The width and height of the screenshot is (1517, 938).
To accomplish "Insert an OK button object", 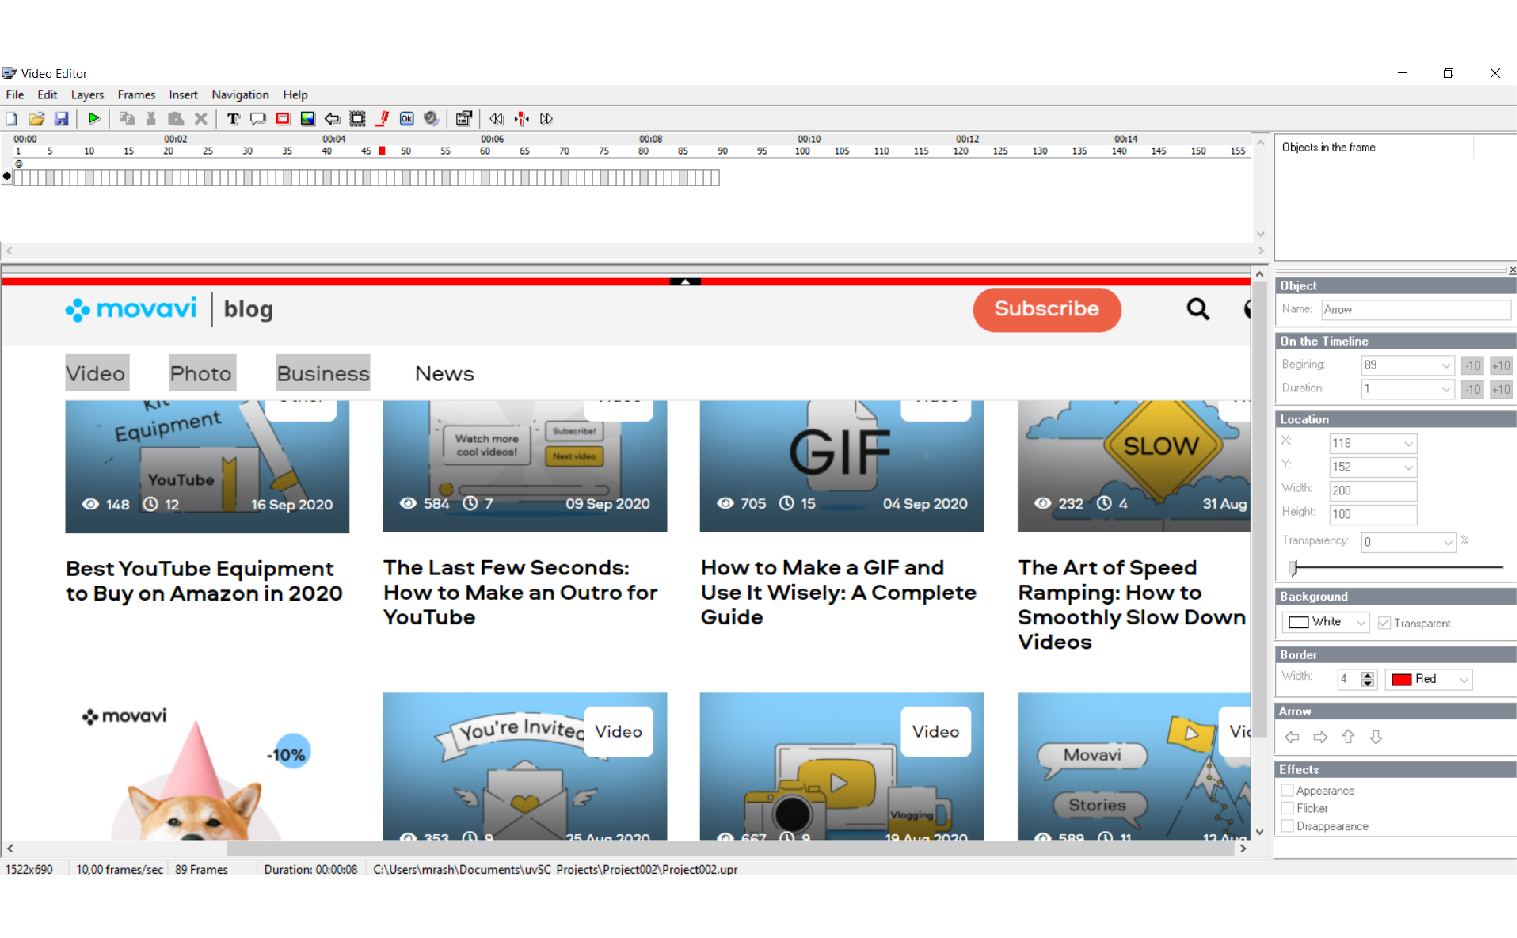I will pos(407,119).
